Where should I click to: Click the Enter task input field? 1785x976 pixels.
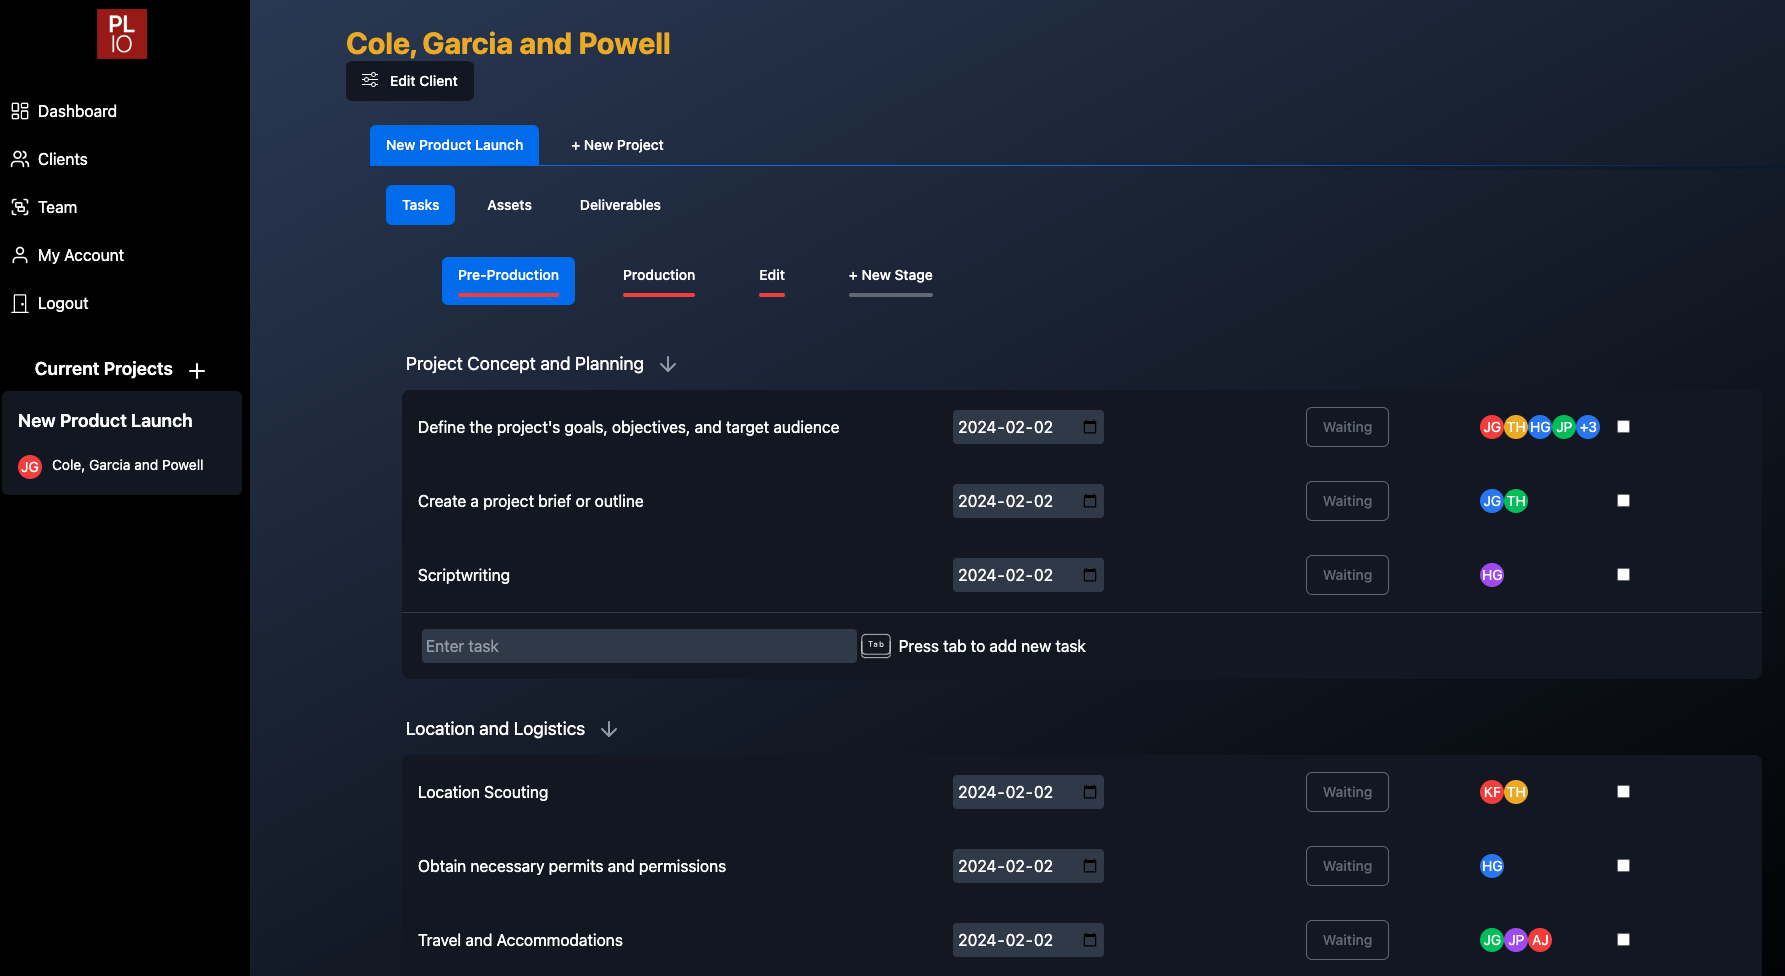click(637, 645)
